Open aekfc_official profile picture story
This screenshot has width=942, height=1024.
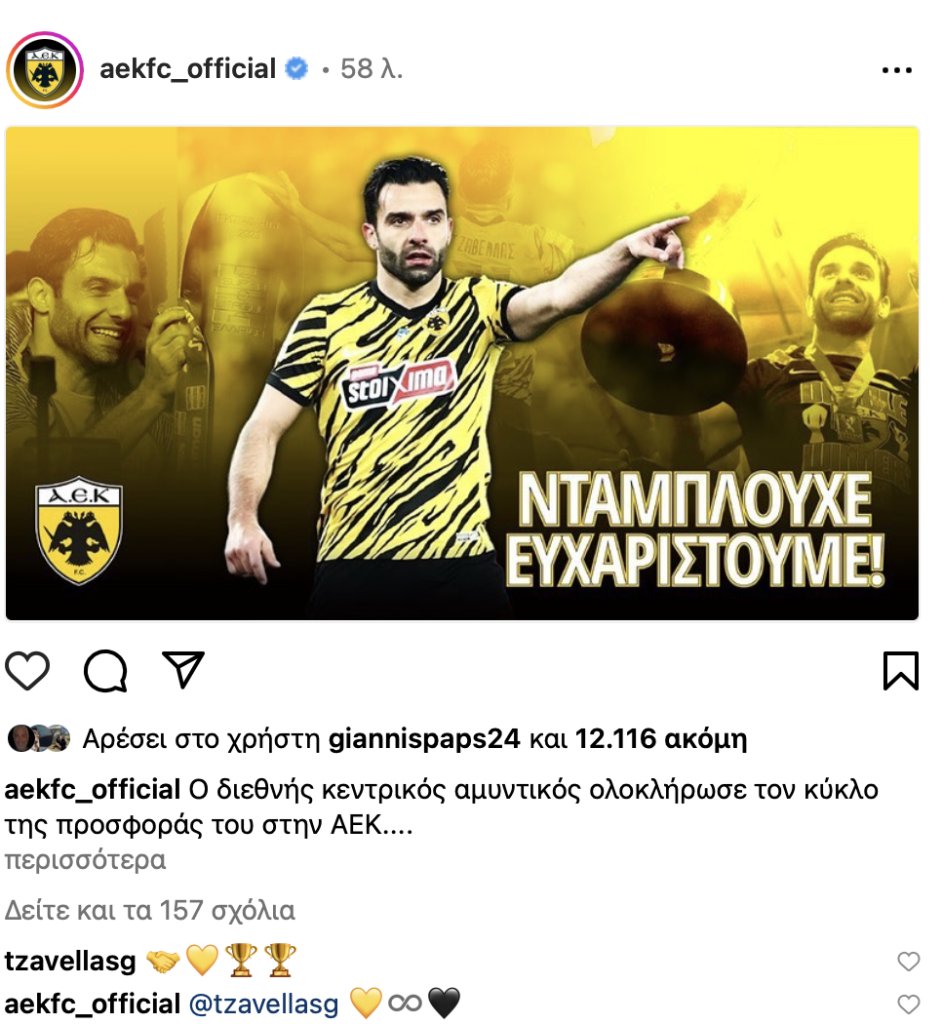coord(44,69)
